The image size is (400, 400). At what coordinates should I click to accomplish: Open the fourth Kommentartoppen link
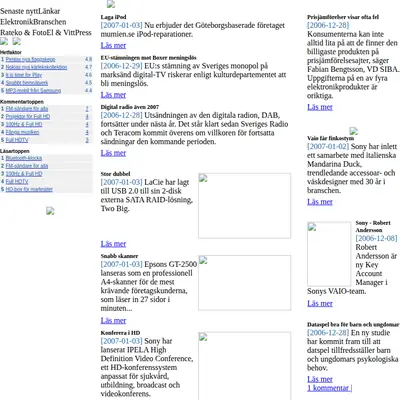tap(22, 132)
